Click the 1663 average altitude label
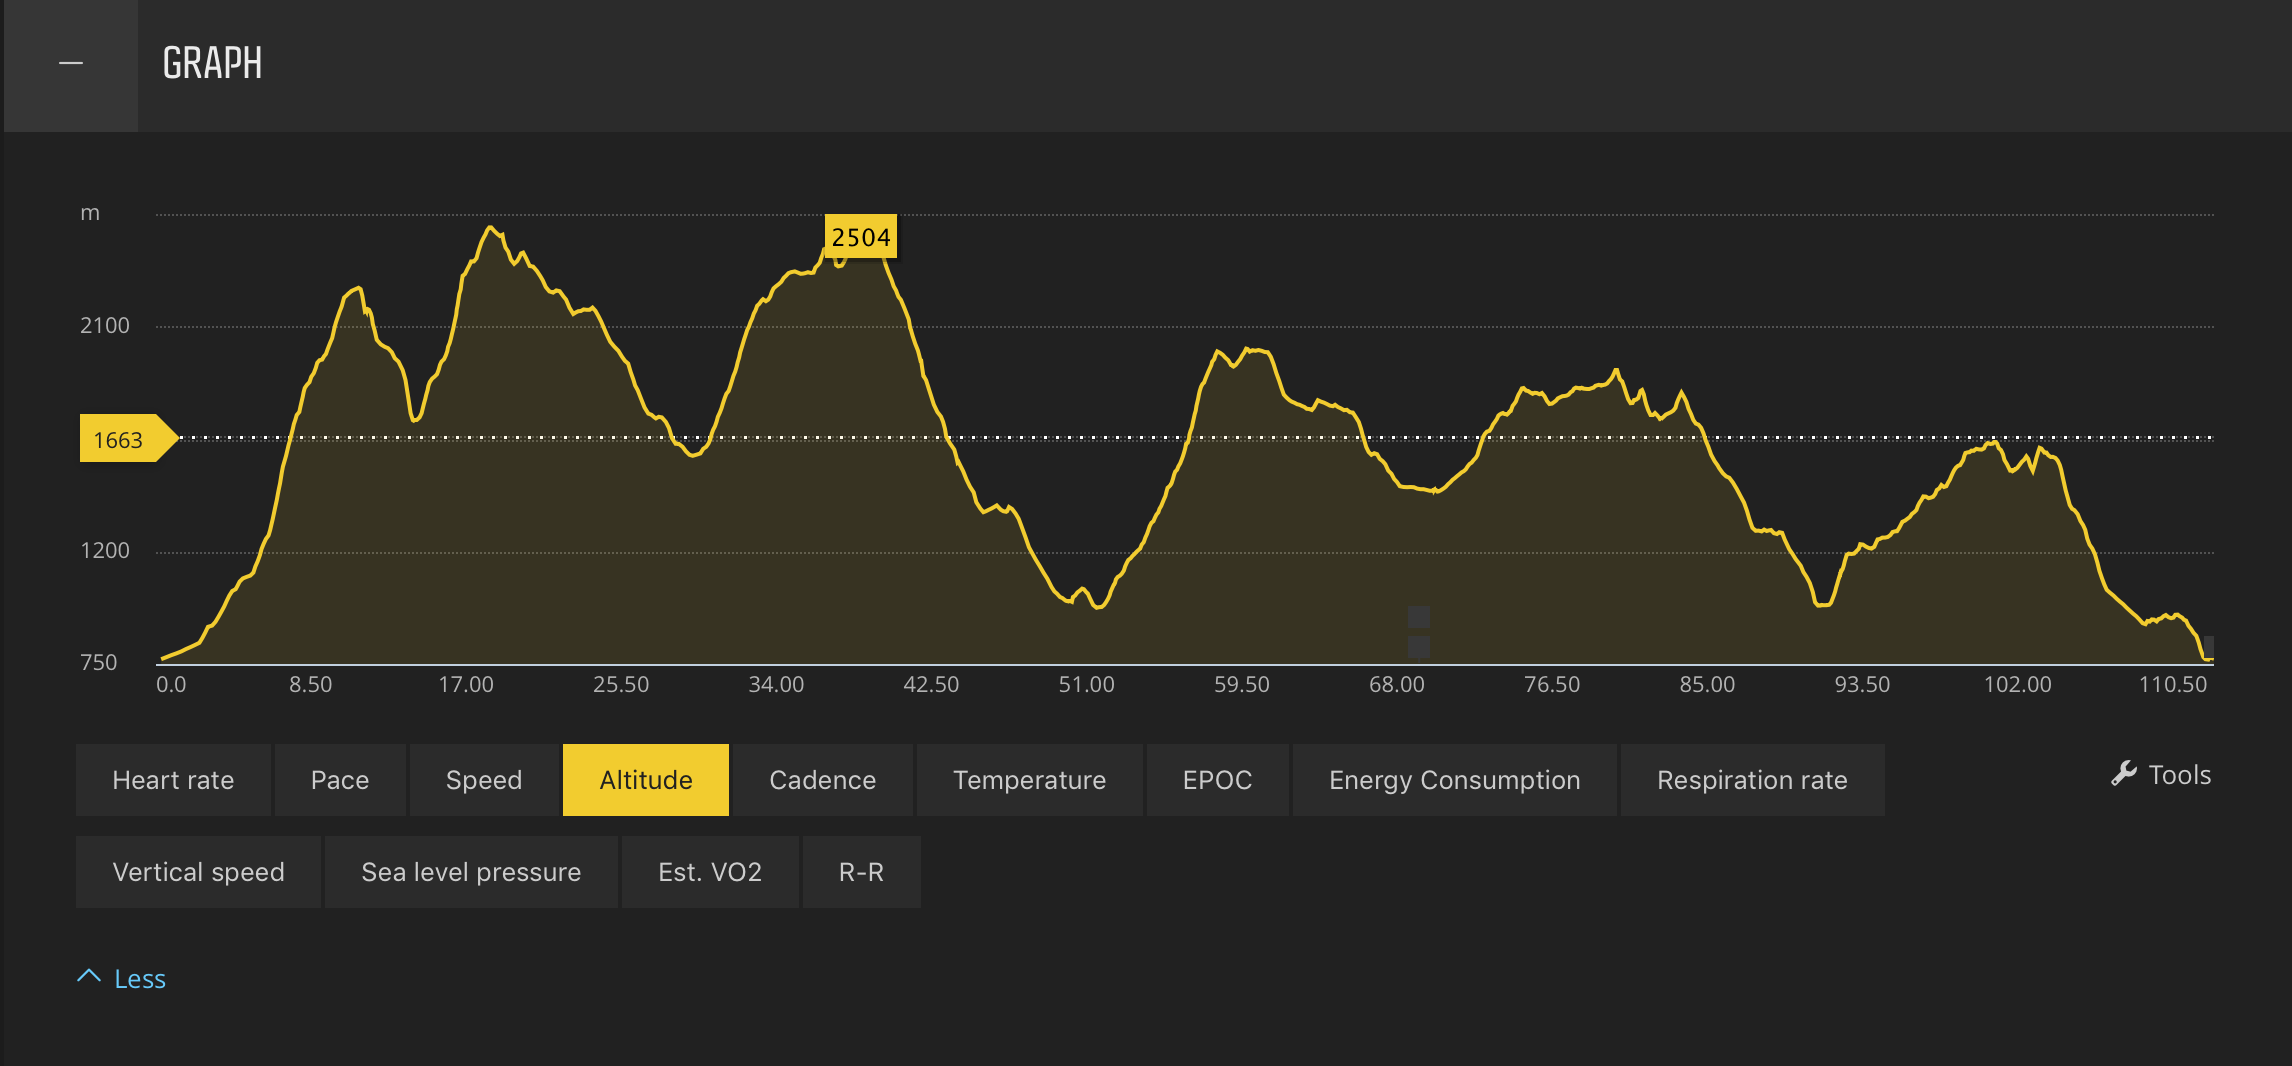2292x1066 pixels. (119, 439)
